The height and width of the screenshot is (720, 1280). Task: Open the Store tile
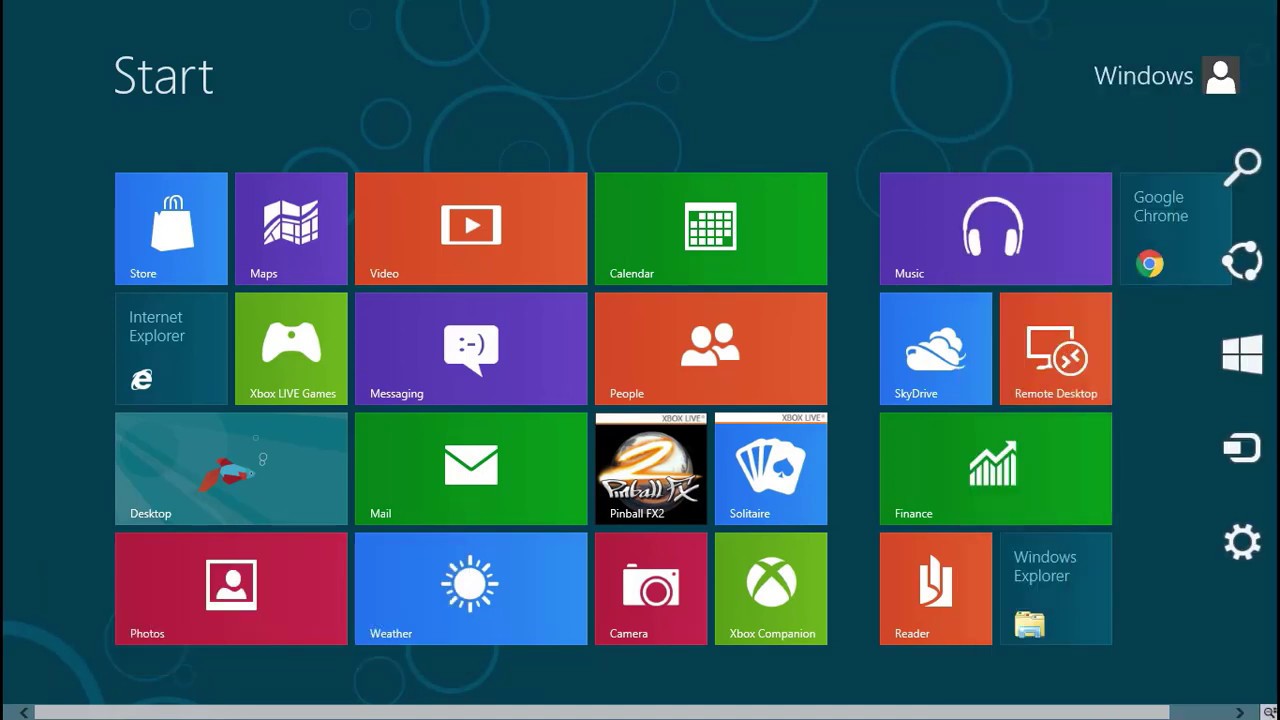(x=171, y=229)
